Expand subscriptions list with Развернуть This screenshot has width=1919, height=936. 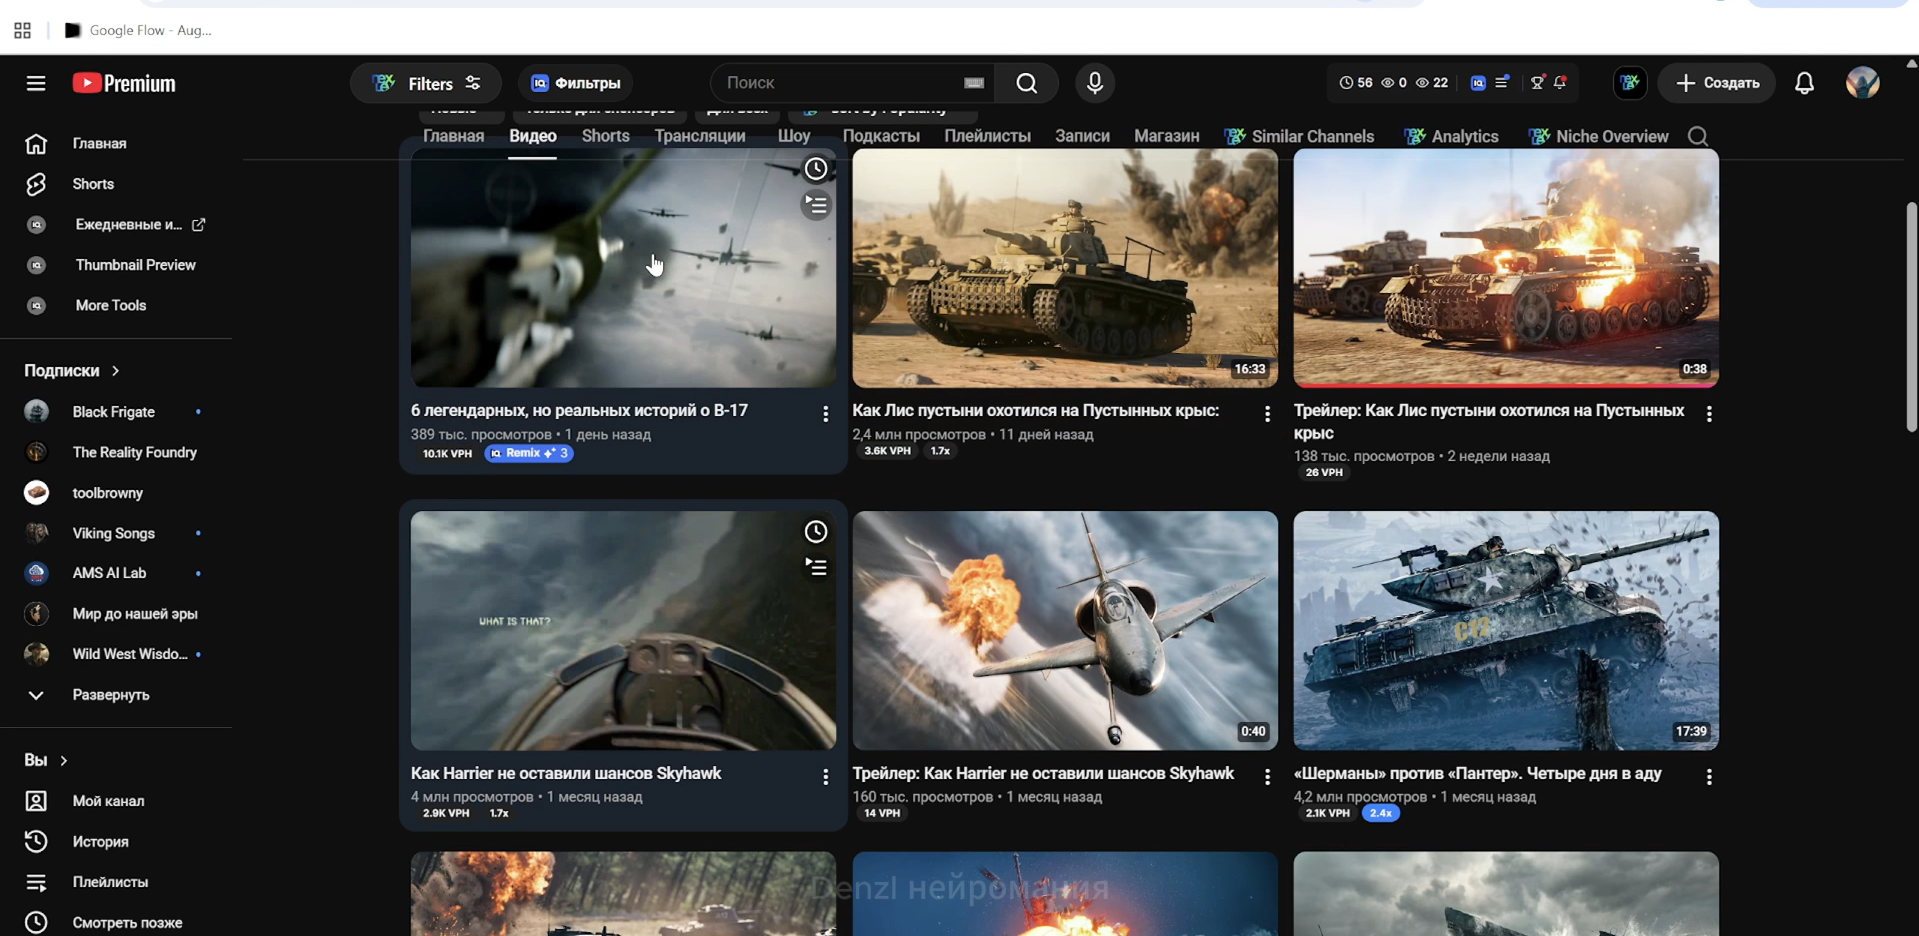(110, 694)
